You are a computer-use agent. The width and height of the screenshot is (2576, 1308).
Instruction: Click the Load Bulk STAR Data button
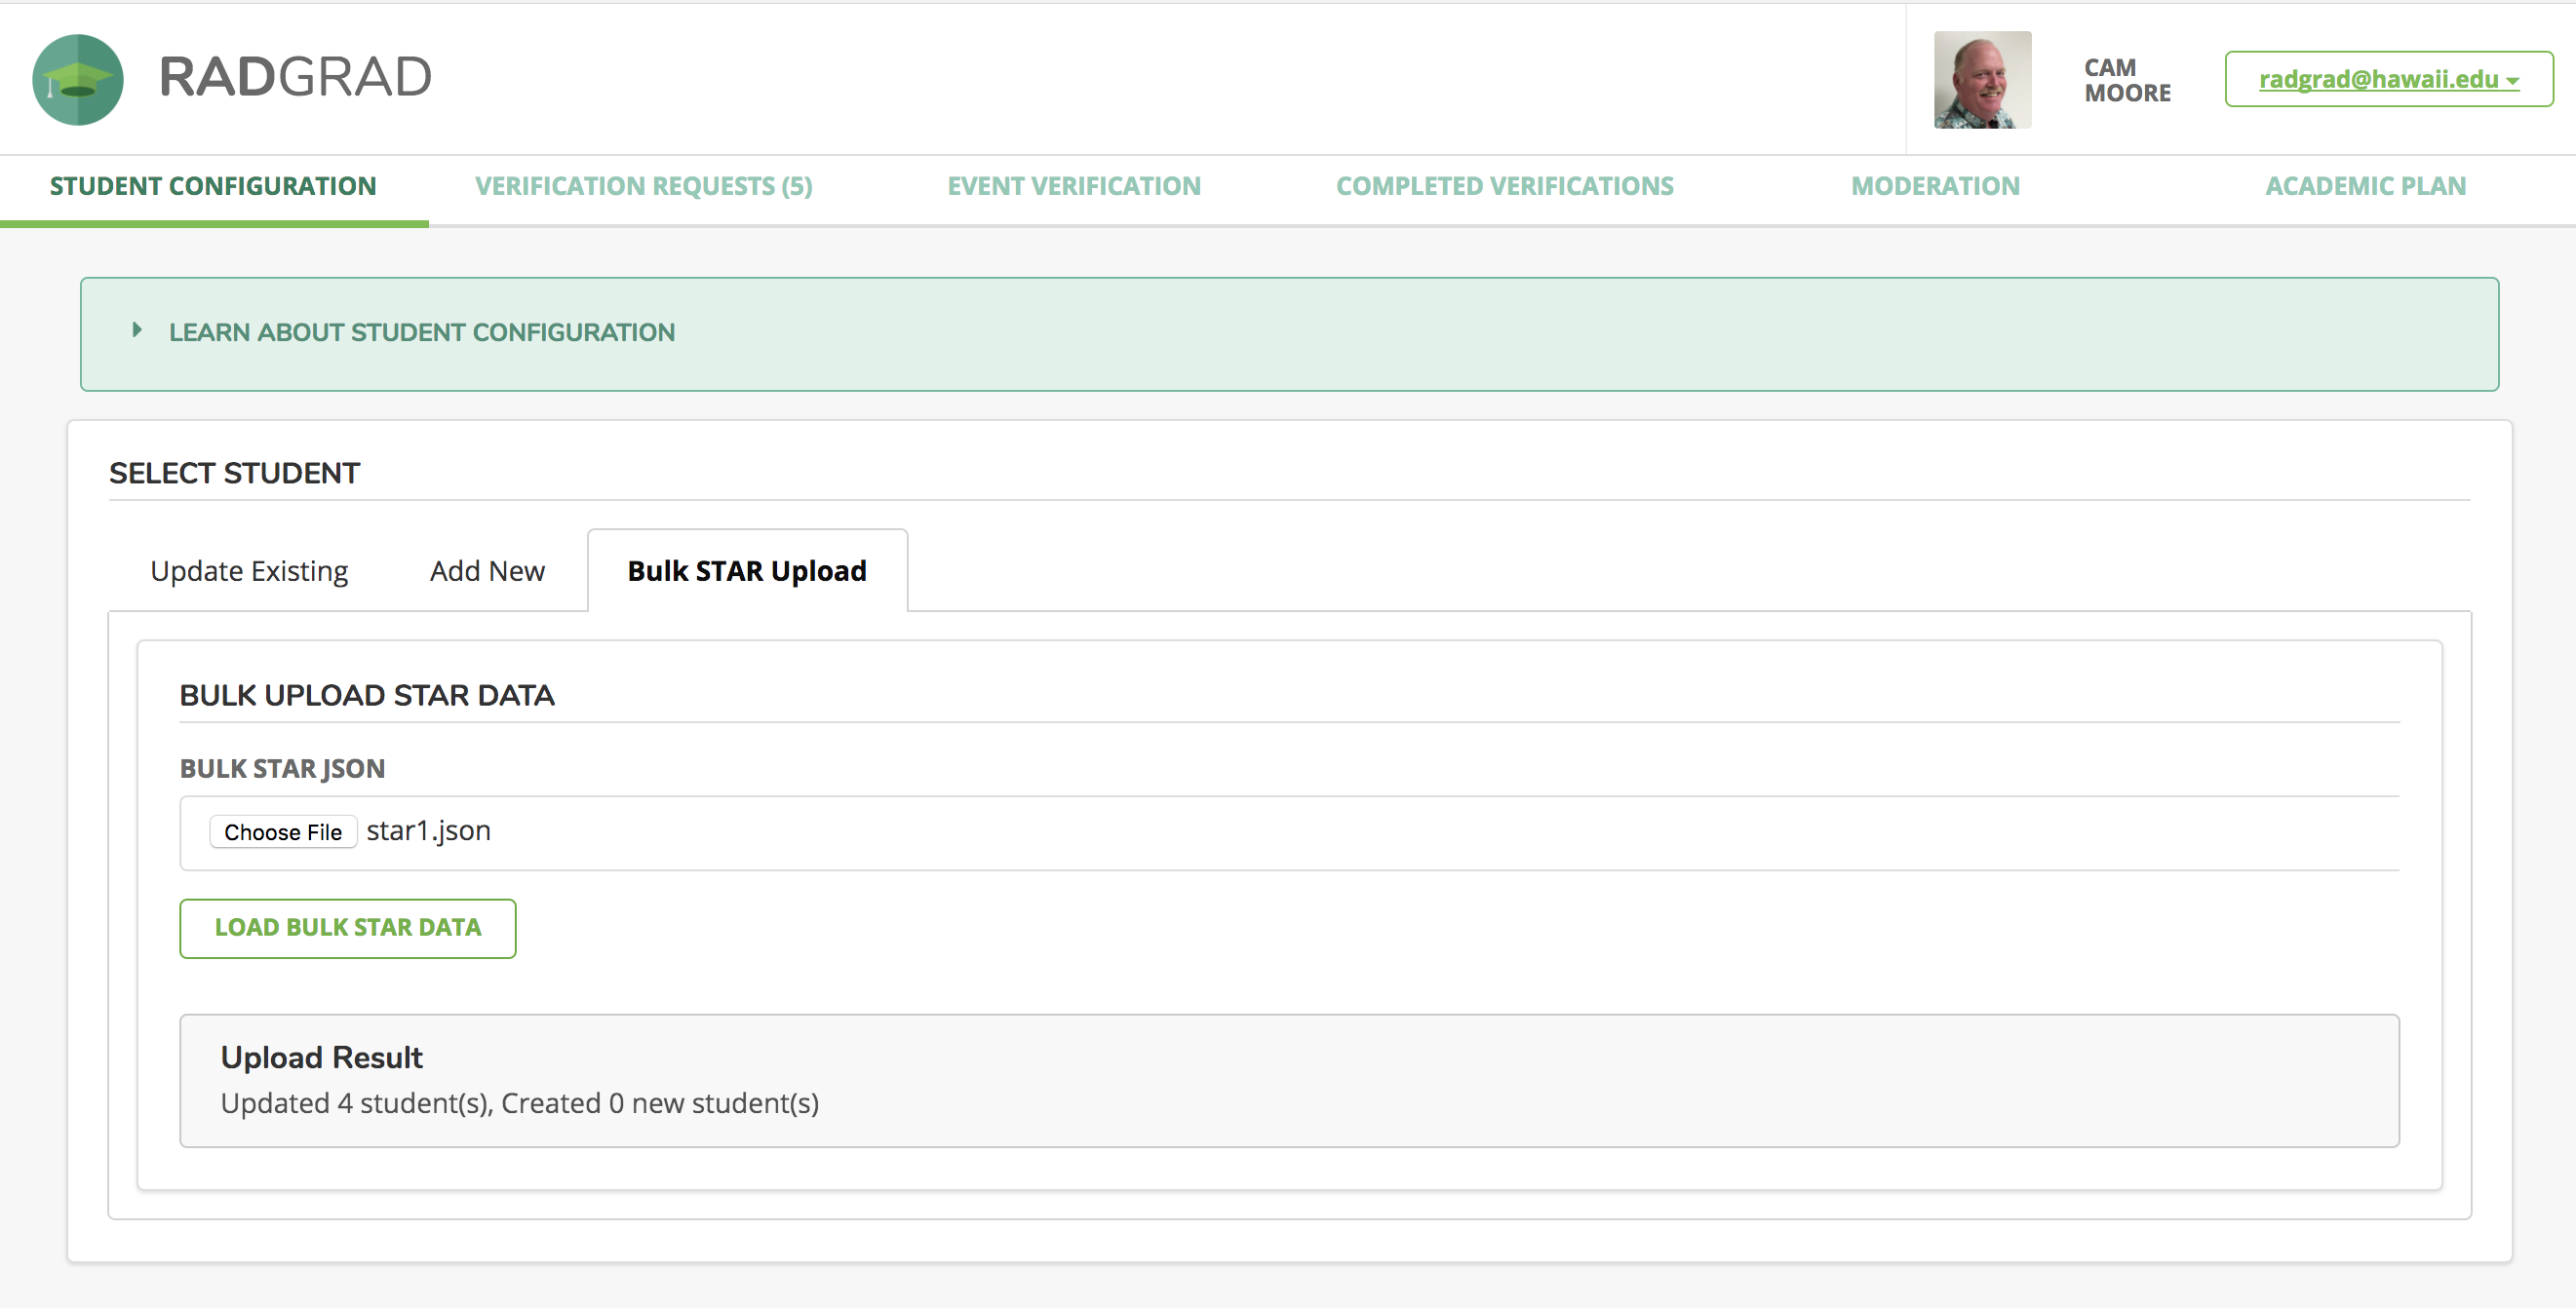[348, 928]
